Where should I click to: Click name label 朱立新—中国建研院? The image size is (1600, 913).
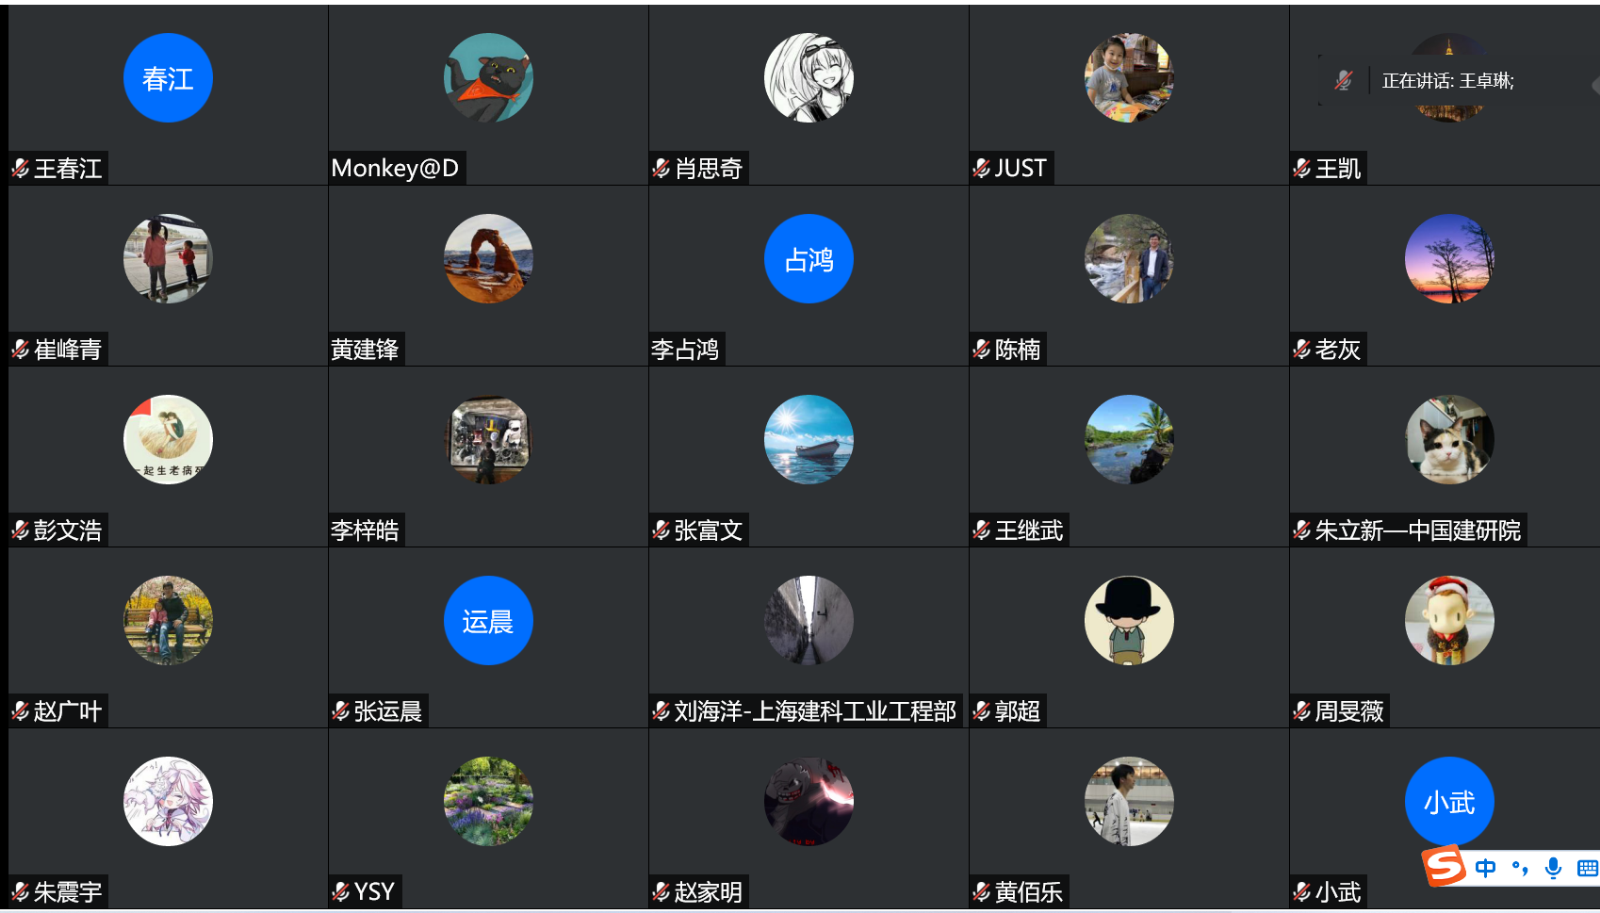(1418, 531)
